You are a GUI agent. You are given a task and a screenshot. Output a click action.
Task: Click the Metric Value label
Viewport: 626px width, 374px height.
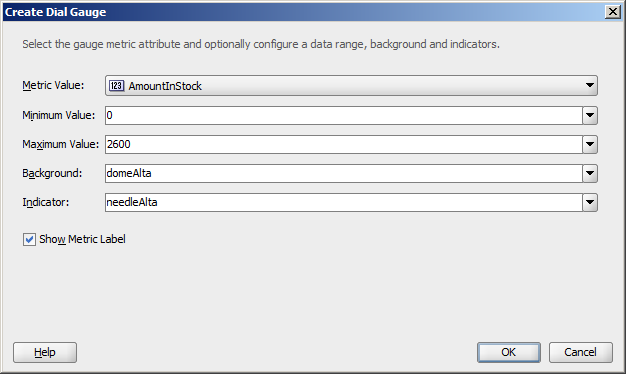tap(53, 85)
